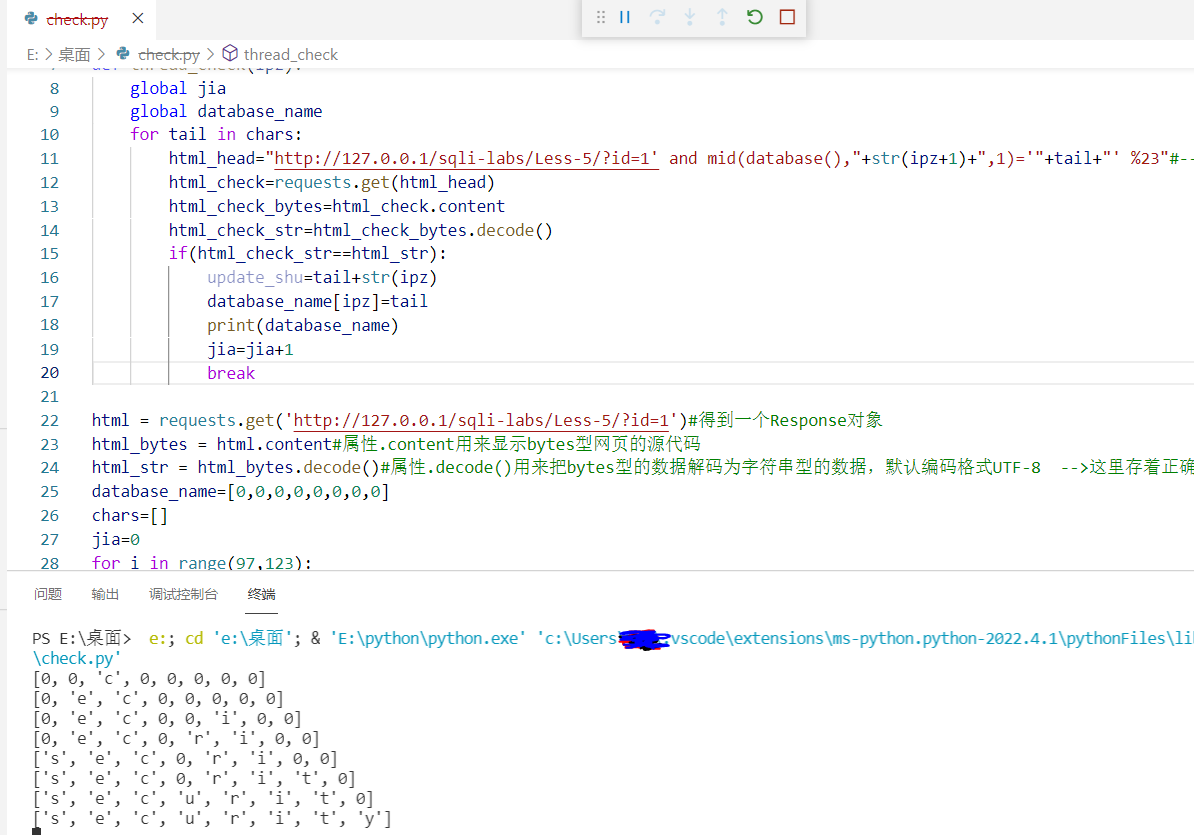
Task: Click the cube symbol icon before thread_check
Action: pos(230,53)
